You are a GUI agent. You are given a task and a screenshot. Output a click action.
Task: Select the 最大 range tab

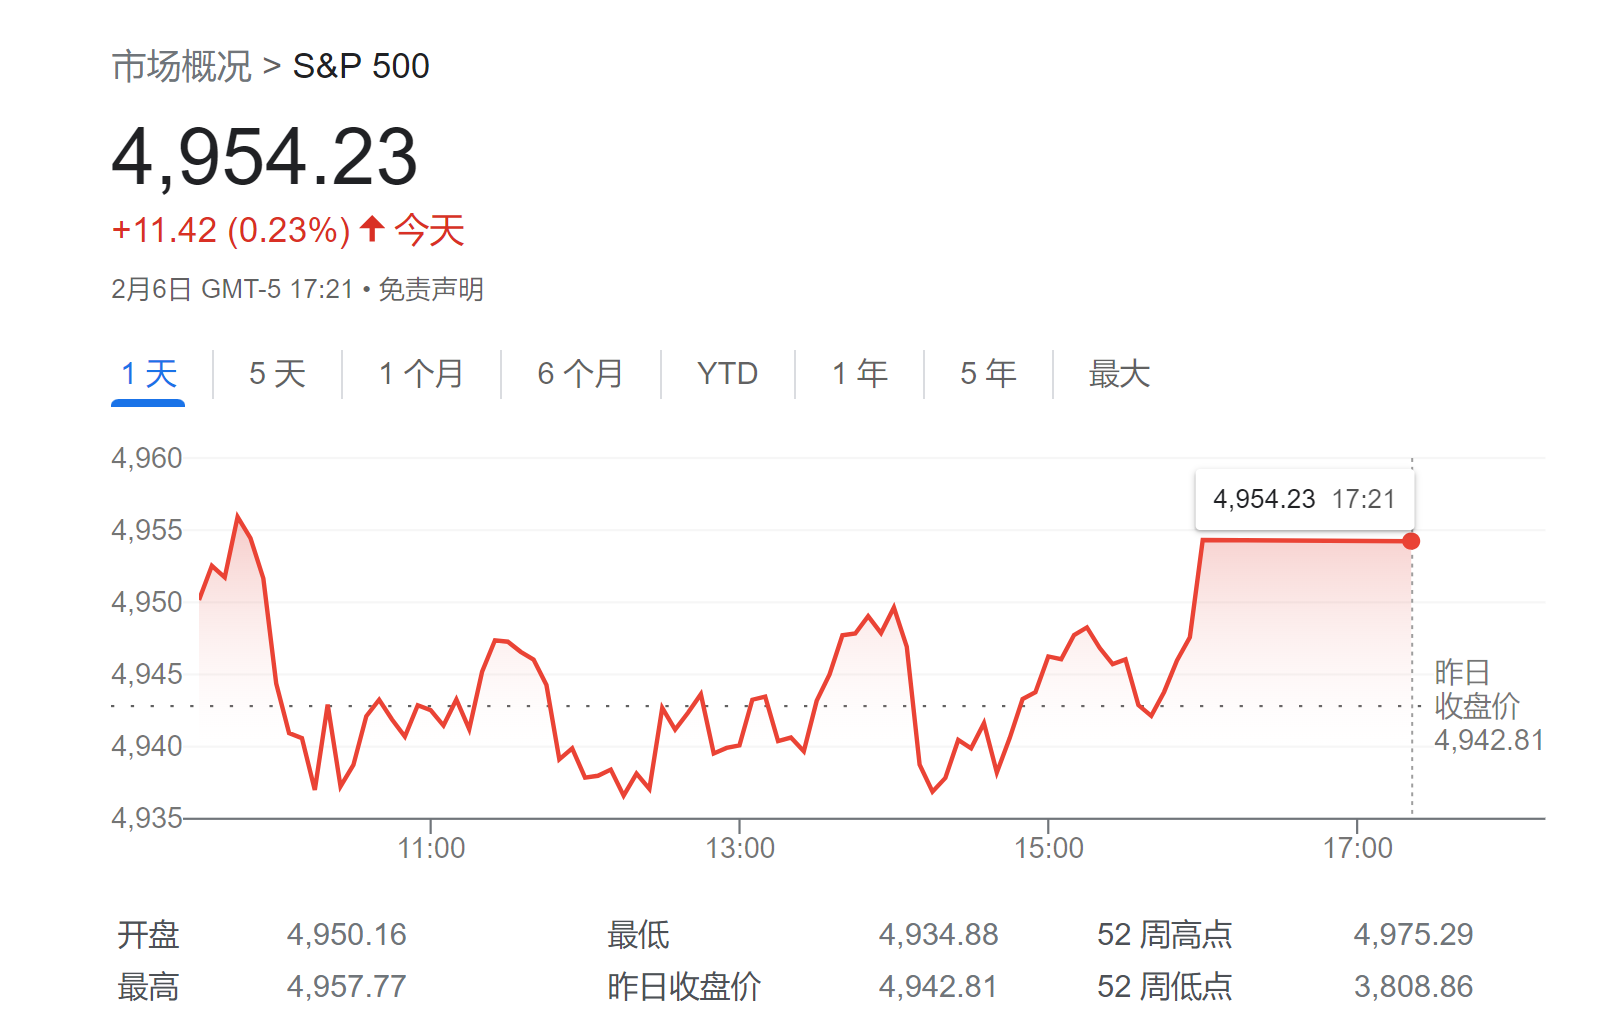[x=1119, y=374]
